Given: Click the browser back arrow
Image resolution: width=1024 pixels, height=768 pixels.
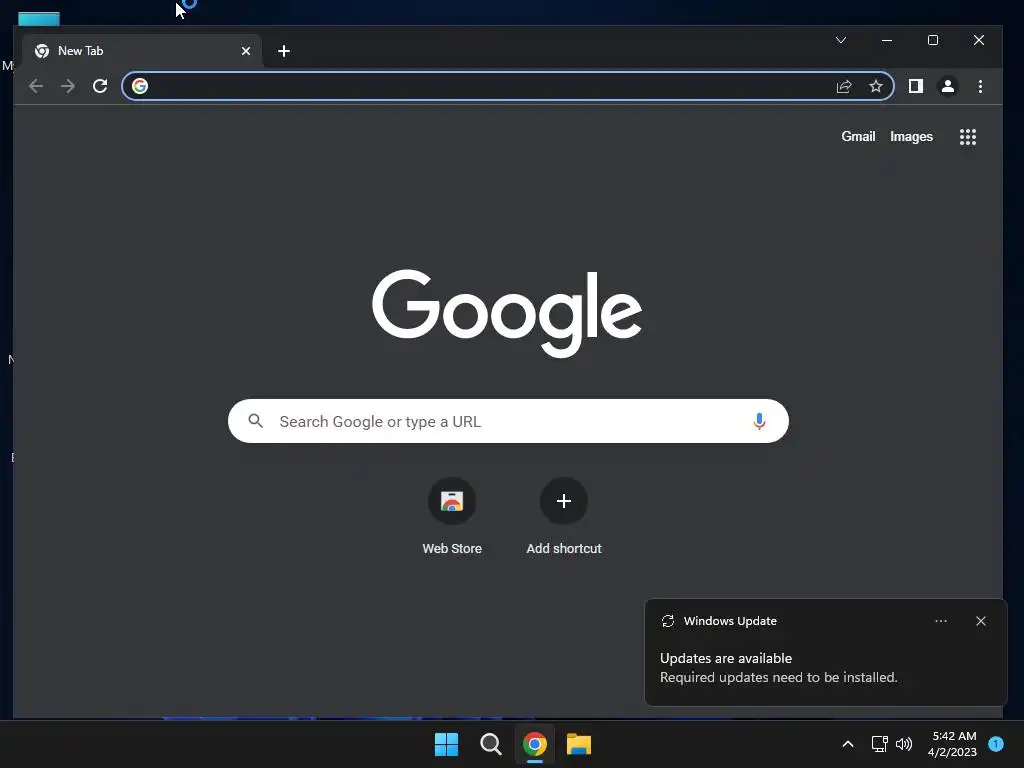Looking at the screenshot, I should [36, 86].
